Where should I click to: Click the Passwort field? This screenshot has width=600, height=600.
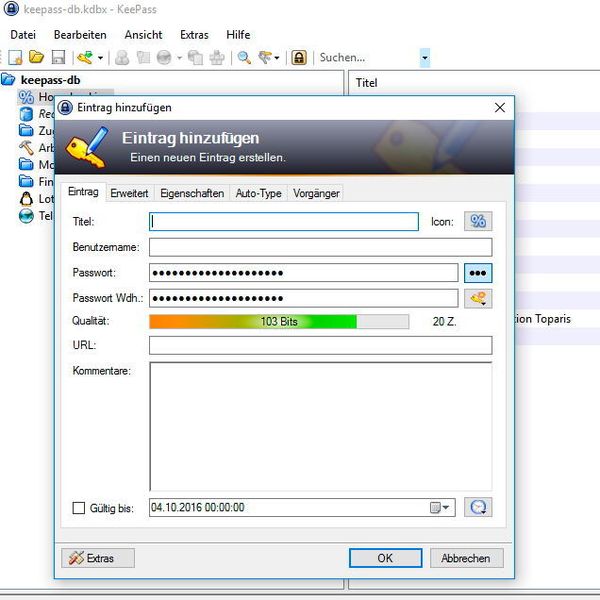[x=303, y=273]
